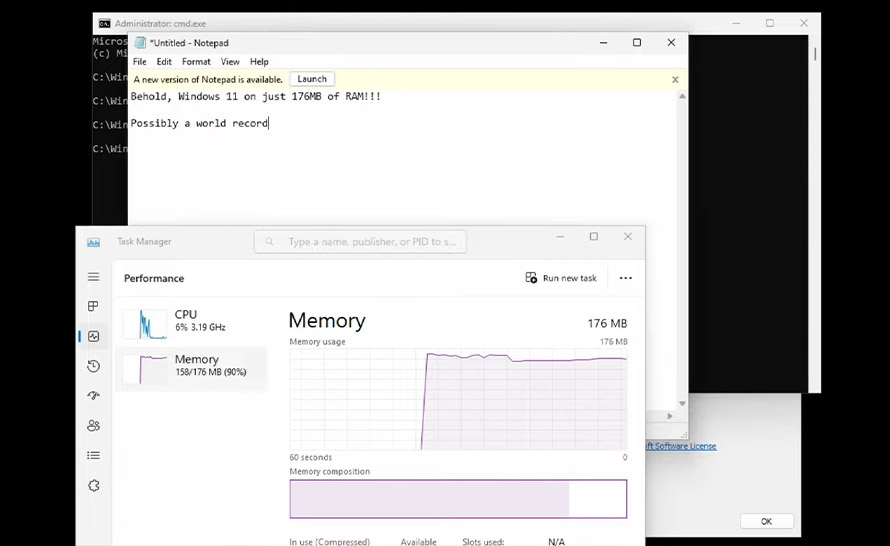
Task: Click Memory usage graph
Action: click(458, 400)
